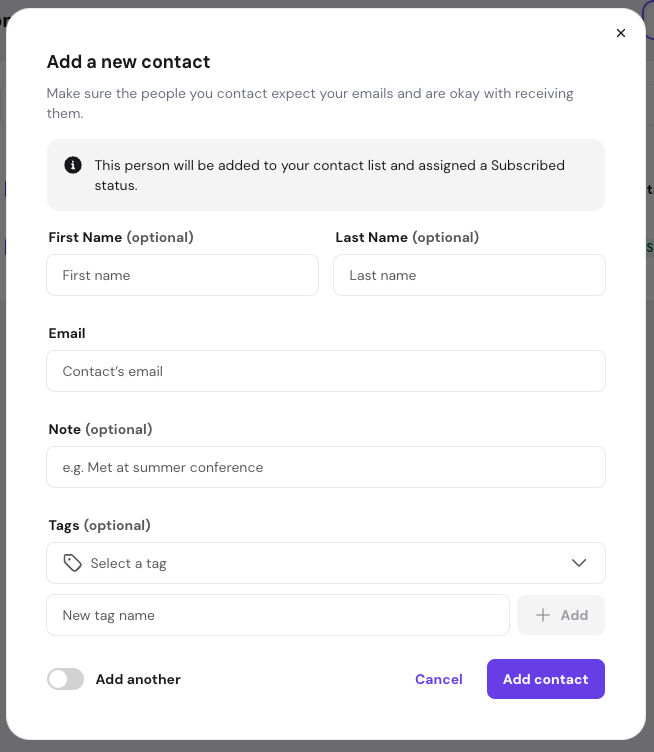Click the plus icon beside Add
This screenshot has width=654, height=752.
(543, 615)
